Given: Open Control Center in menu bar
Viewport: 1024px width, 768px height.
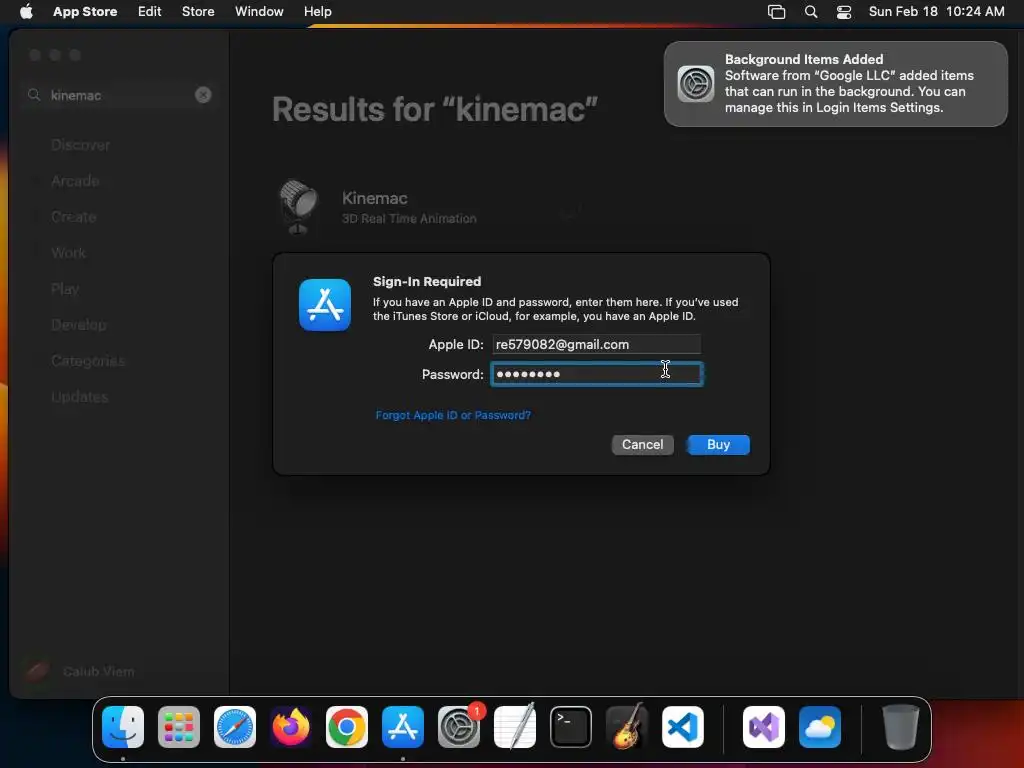Looking at the screenshot, I should pos(844,12).
